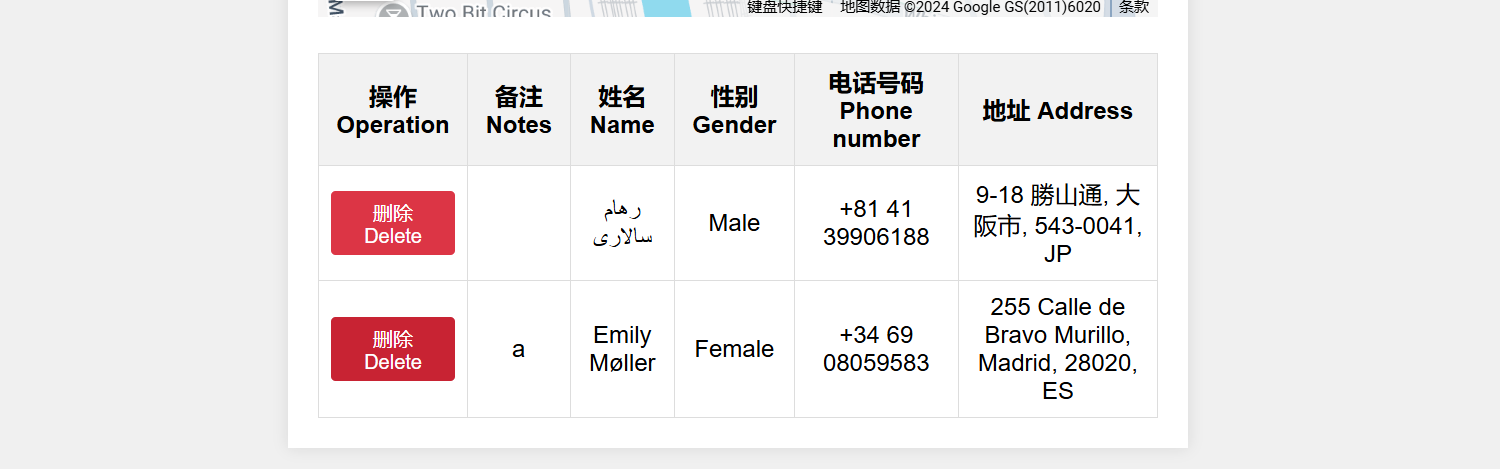
Task: Click the Male gender cell
Action: click(x=734, y=223)
